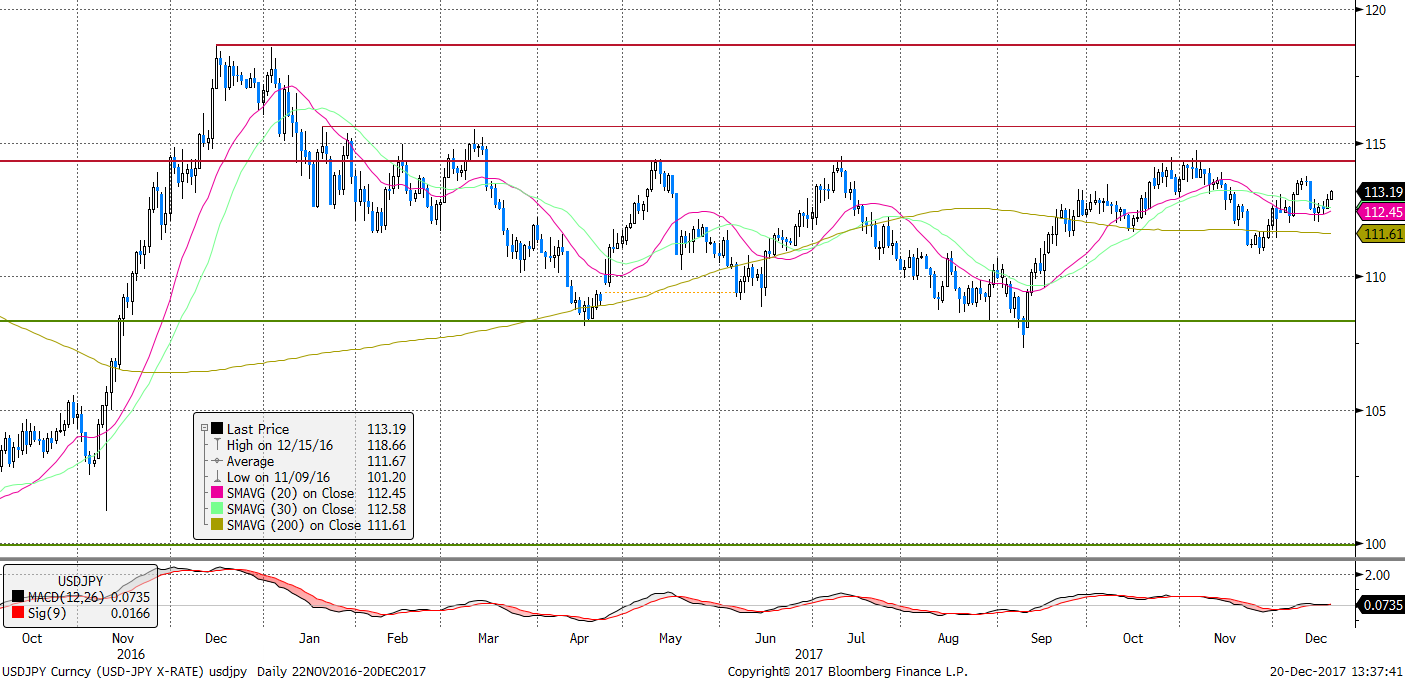Select 'Last Price' legend row text

tap(258, 428)
